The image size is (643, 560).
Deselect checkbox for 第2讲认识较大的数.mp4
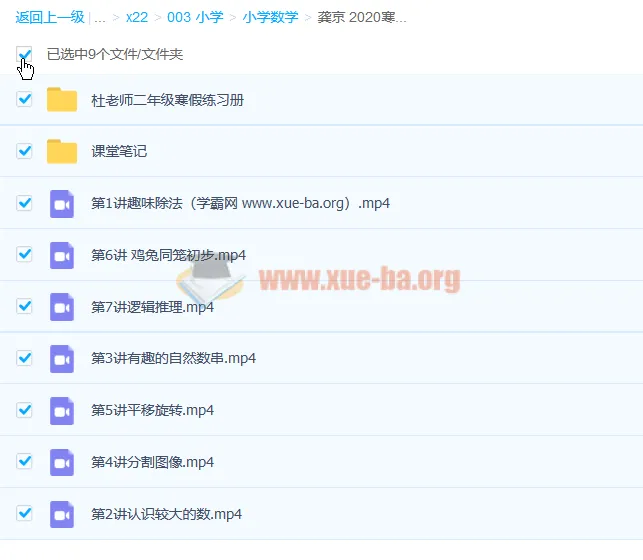25,514
